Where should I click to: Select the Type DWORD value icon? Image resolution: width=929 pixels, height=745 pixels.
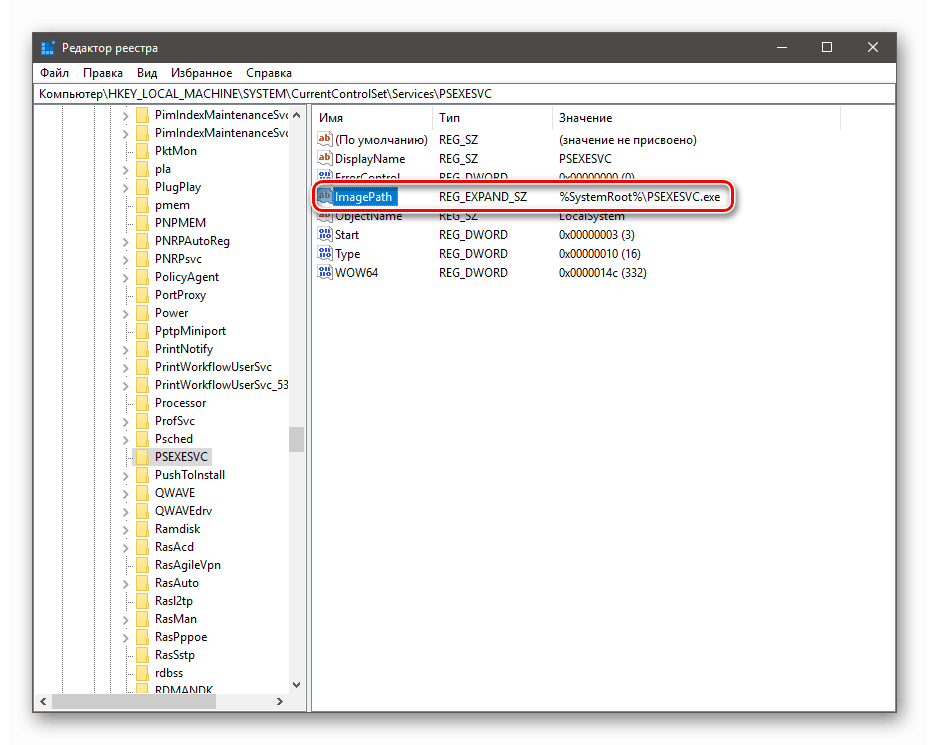[x=325, y=254]
